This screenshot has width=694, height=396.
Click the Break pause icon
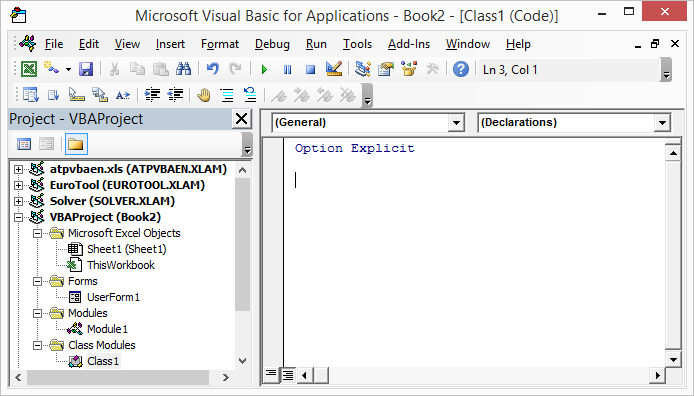tap(288, 69)
